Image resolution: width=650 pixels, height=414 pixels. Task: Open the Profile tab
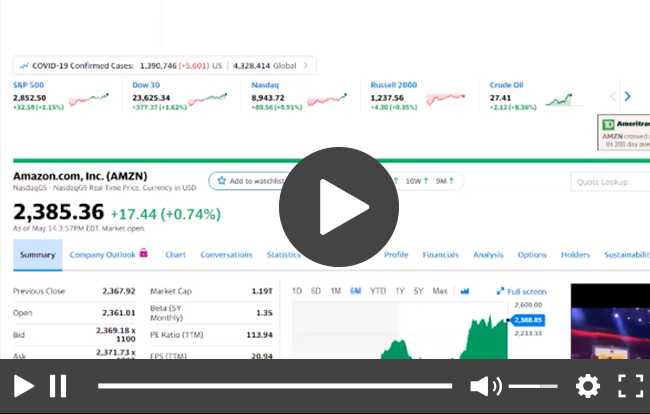tap(396, 255)
